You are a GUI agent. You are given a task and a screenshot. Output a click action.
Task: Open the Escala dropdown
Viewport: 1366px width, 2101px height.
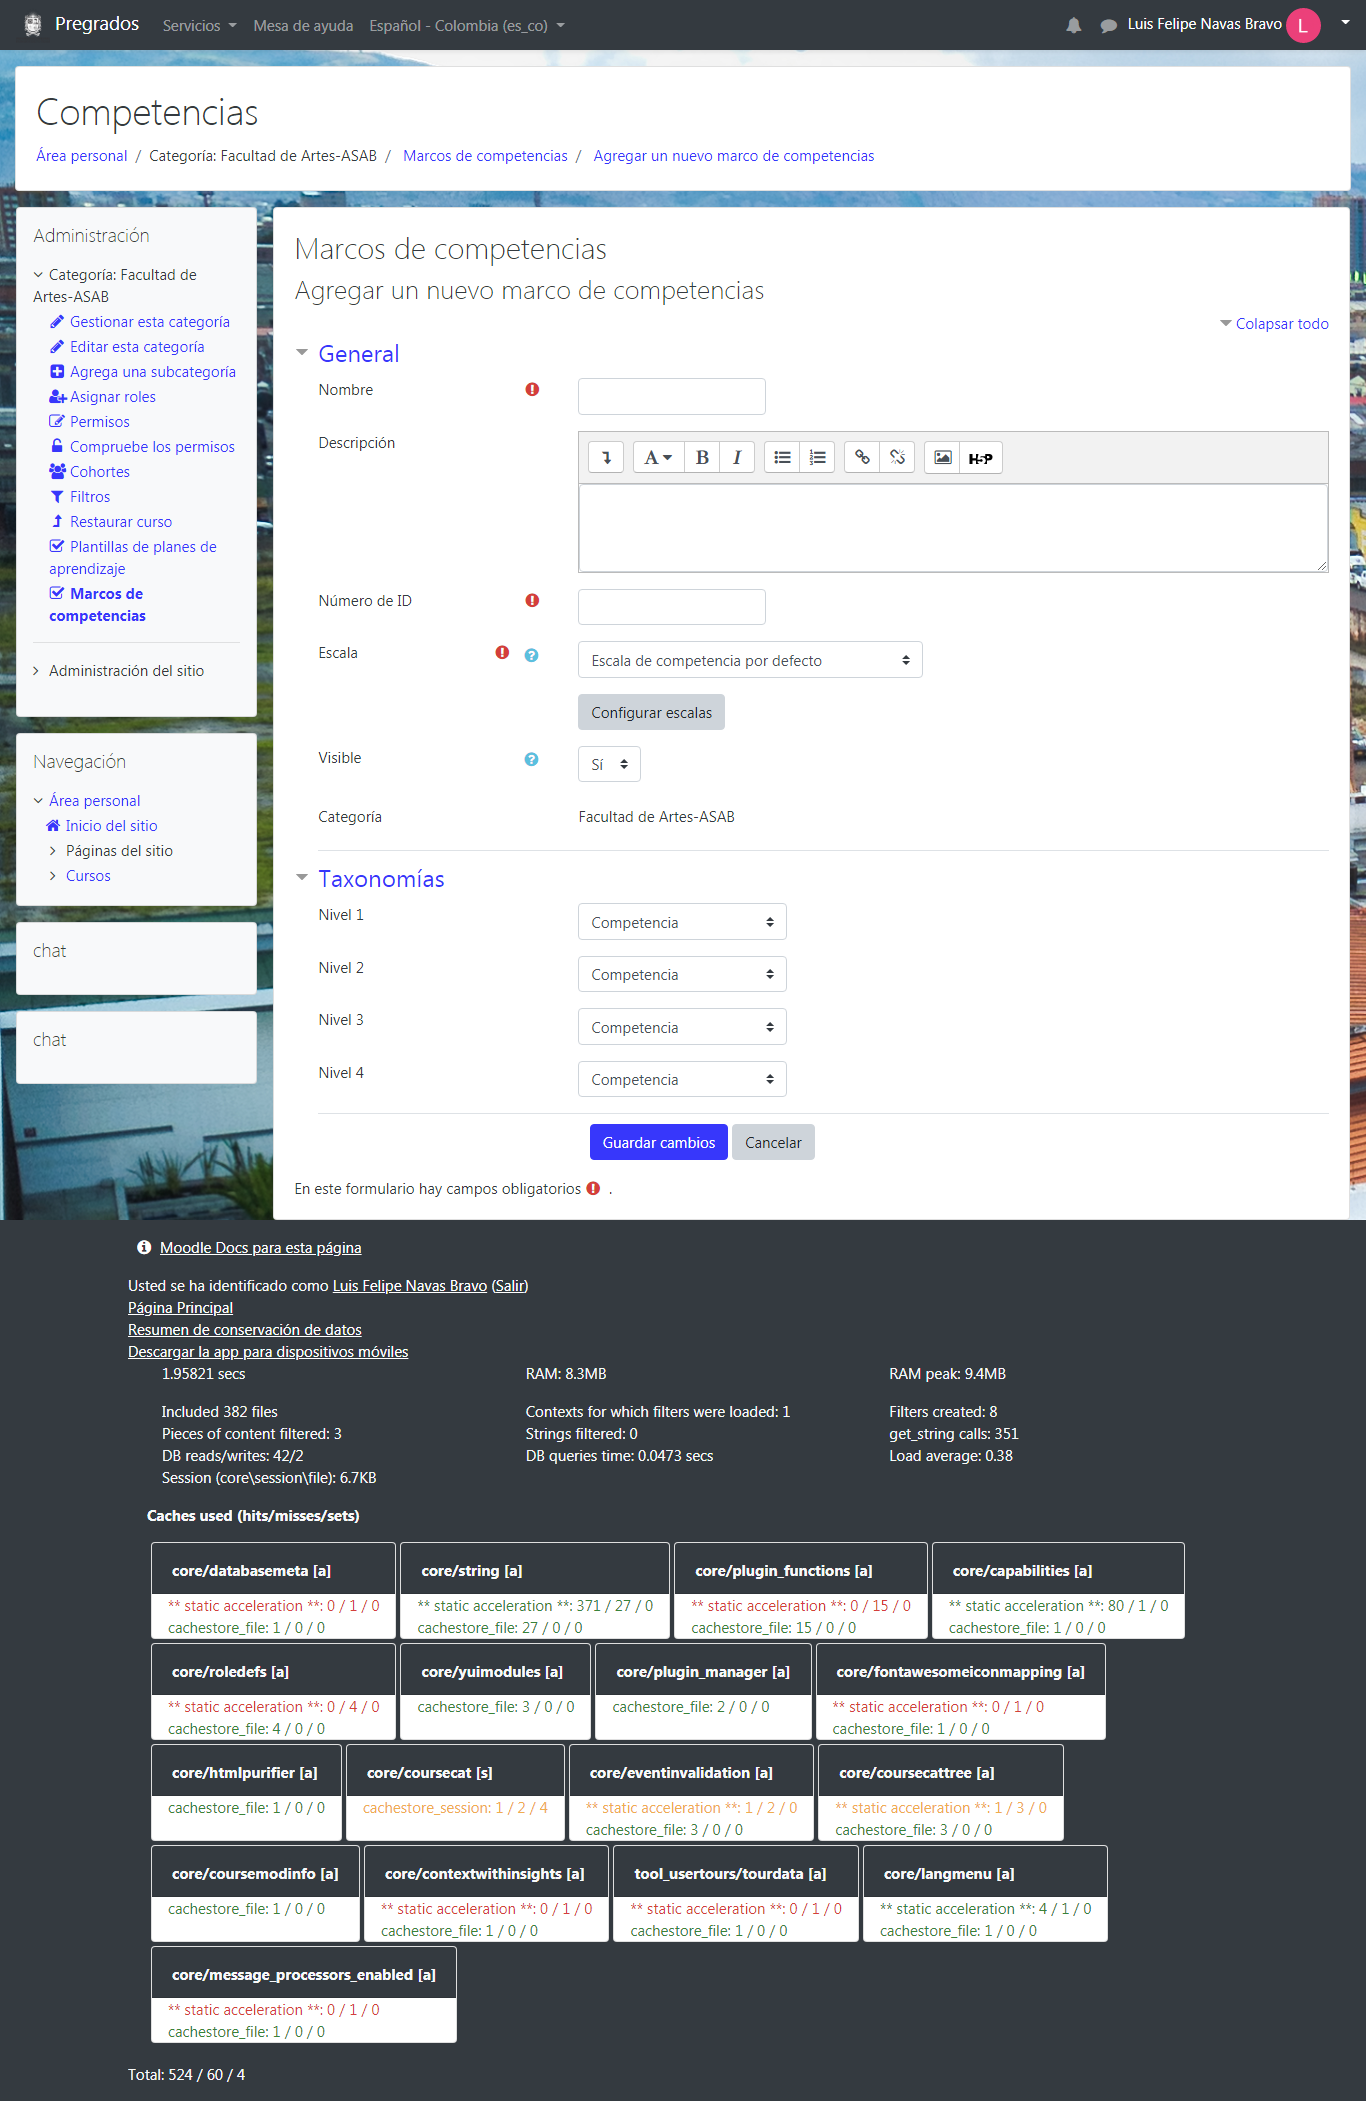(x=749, y=660)
